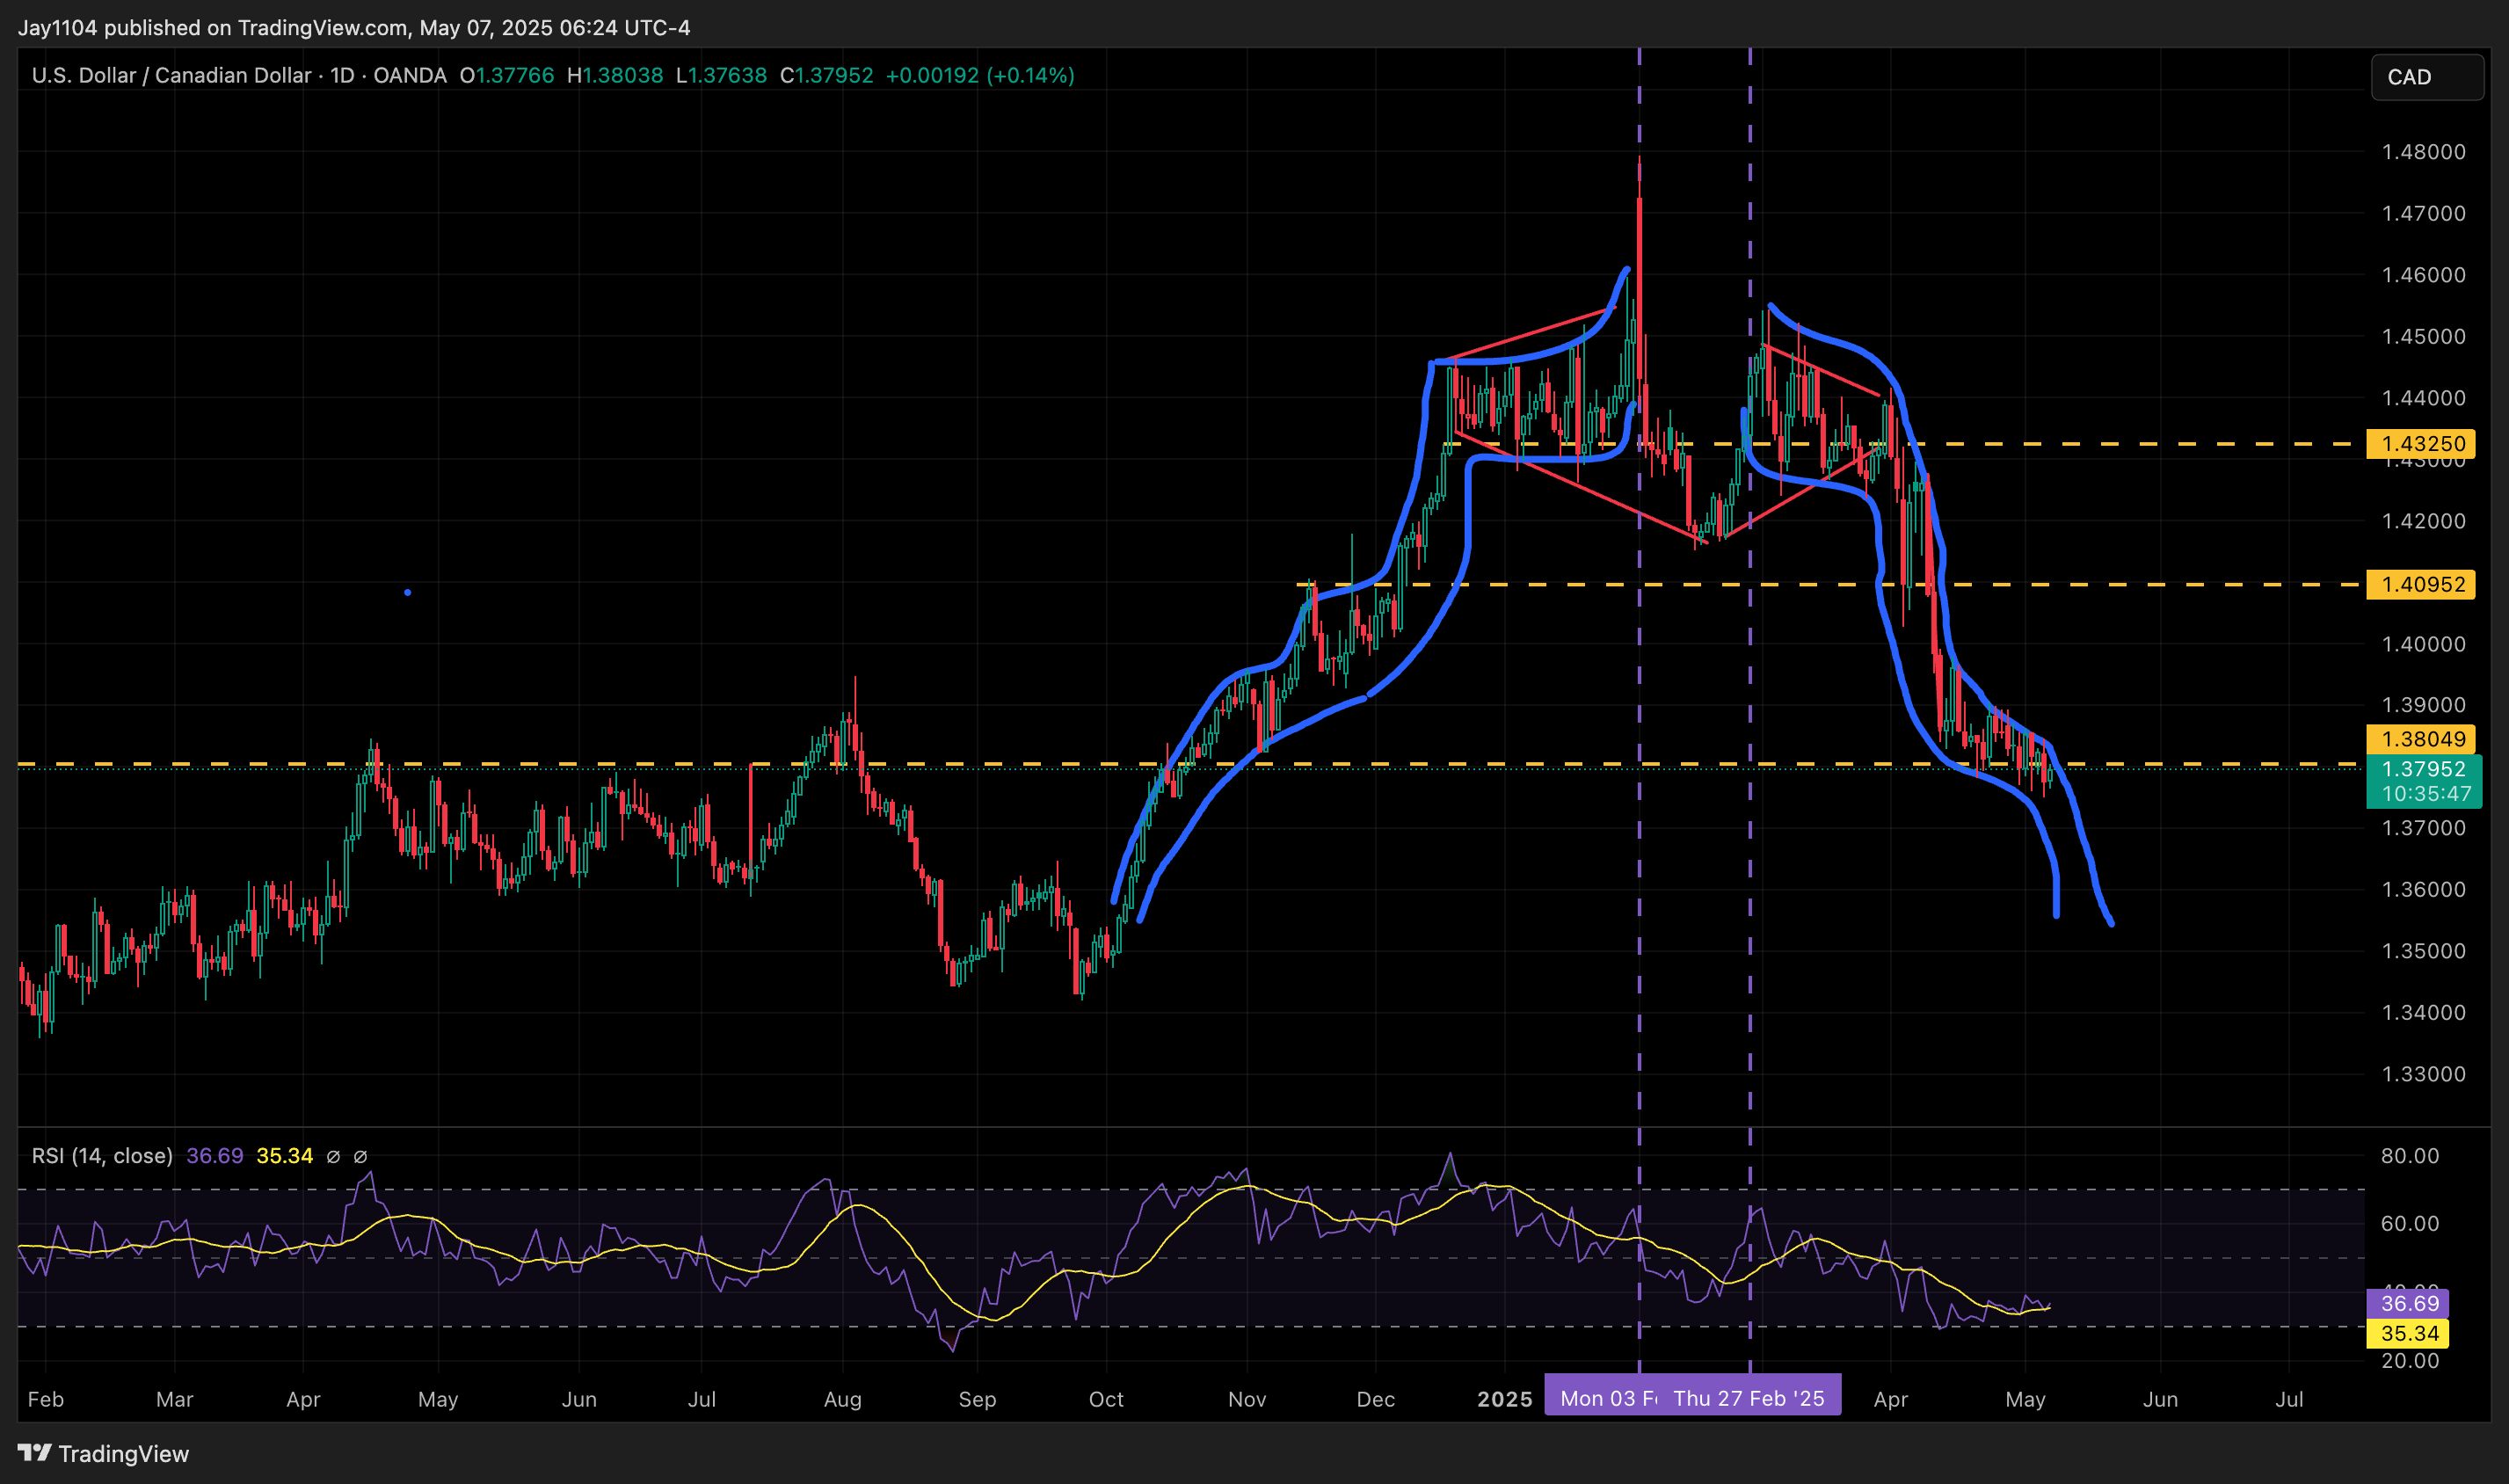Click the 1.38049 price level label
The height and width of the screenshot is (1484, 2509).
(x=2420, y=739)
